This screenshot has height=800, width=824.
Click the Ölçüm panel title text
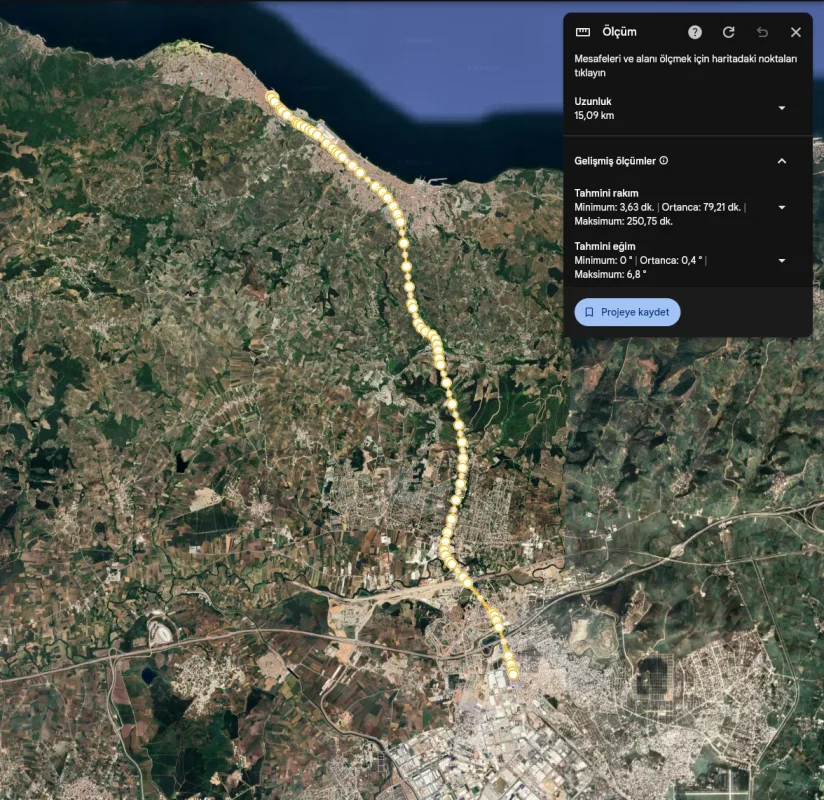pos(619,32)
